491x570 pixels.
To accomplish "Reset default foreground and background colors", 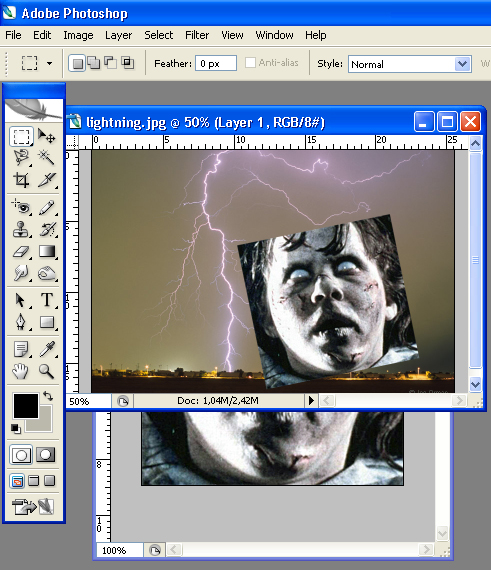I will pos(16,429).
